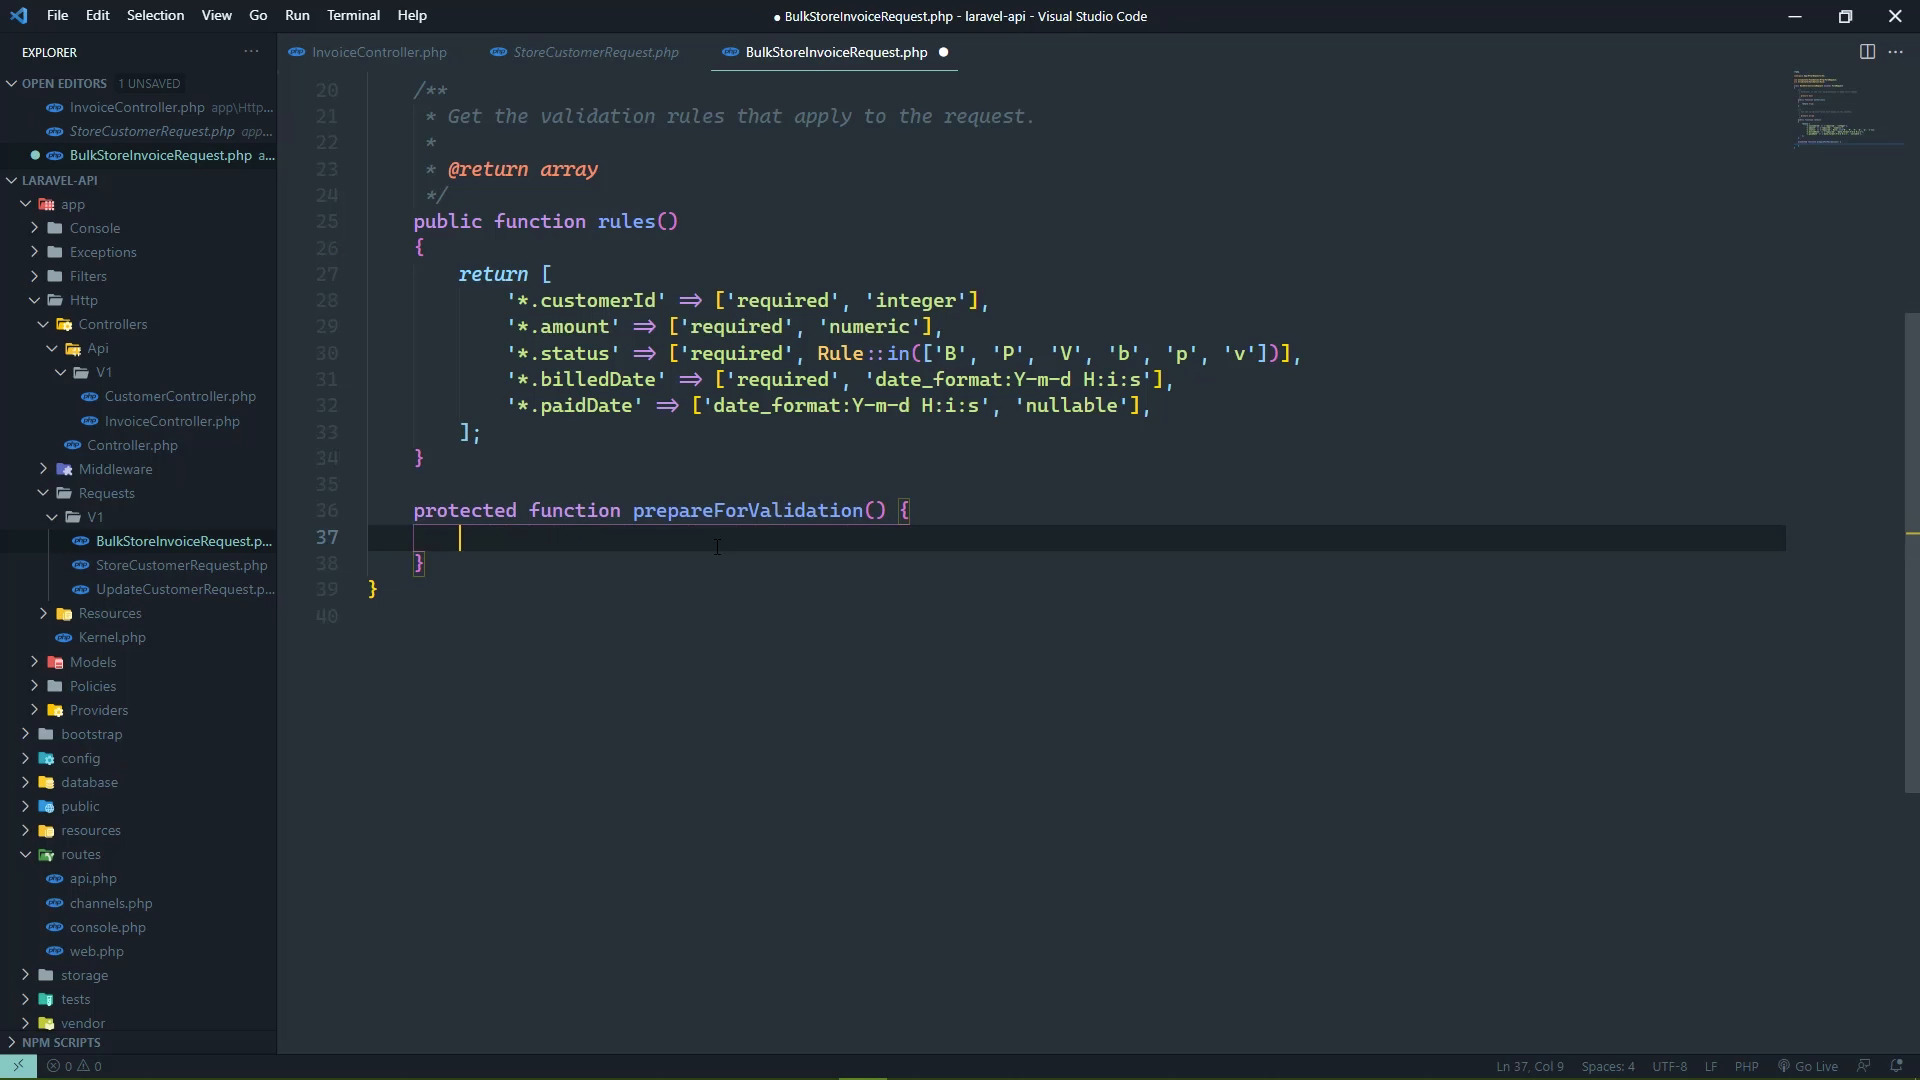
Task: Click the editor vertical scrollbar thumb
Action: 1912,553
